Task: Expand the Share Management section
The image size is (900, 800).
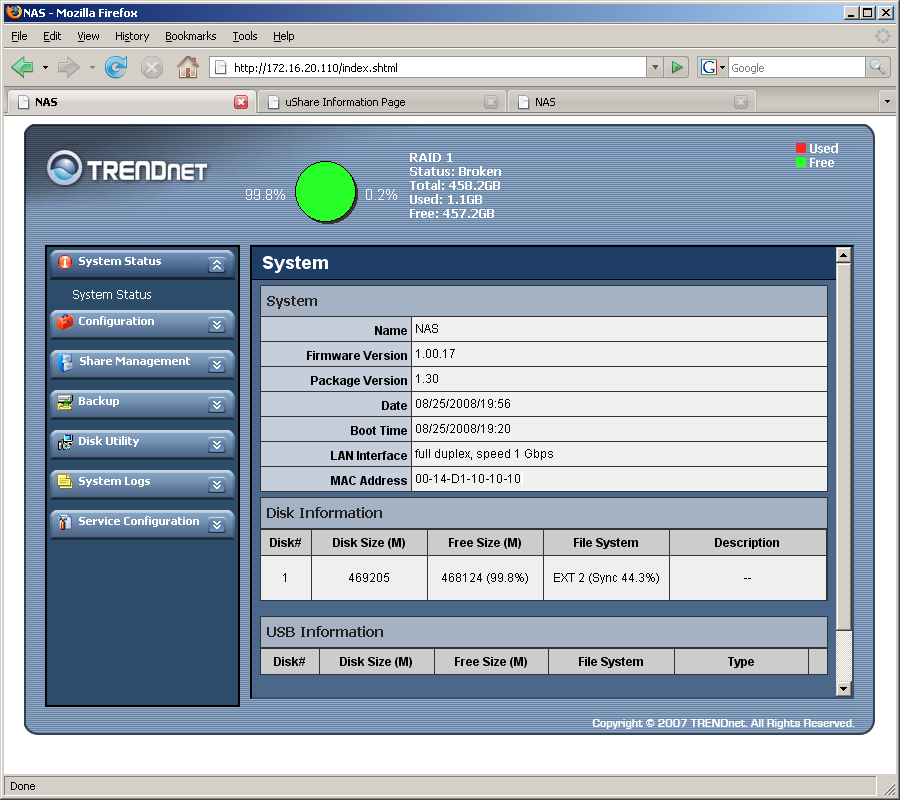Action: 216,365
